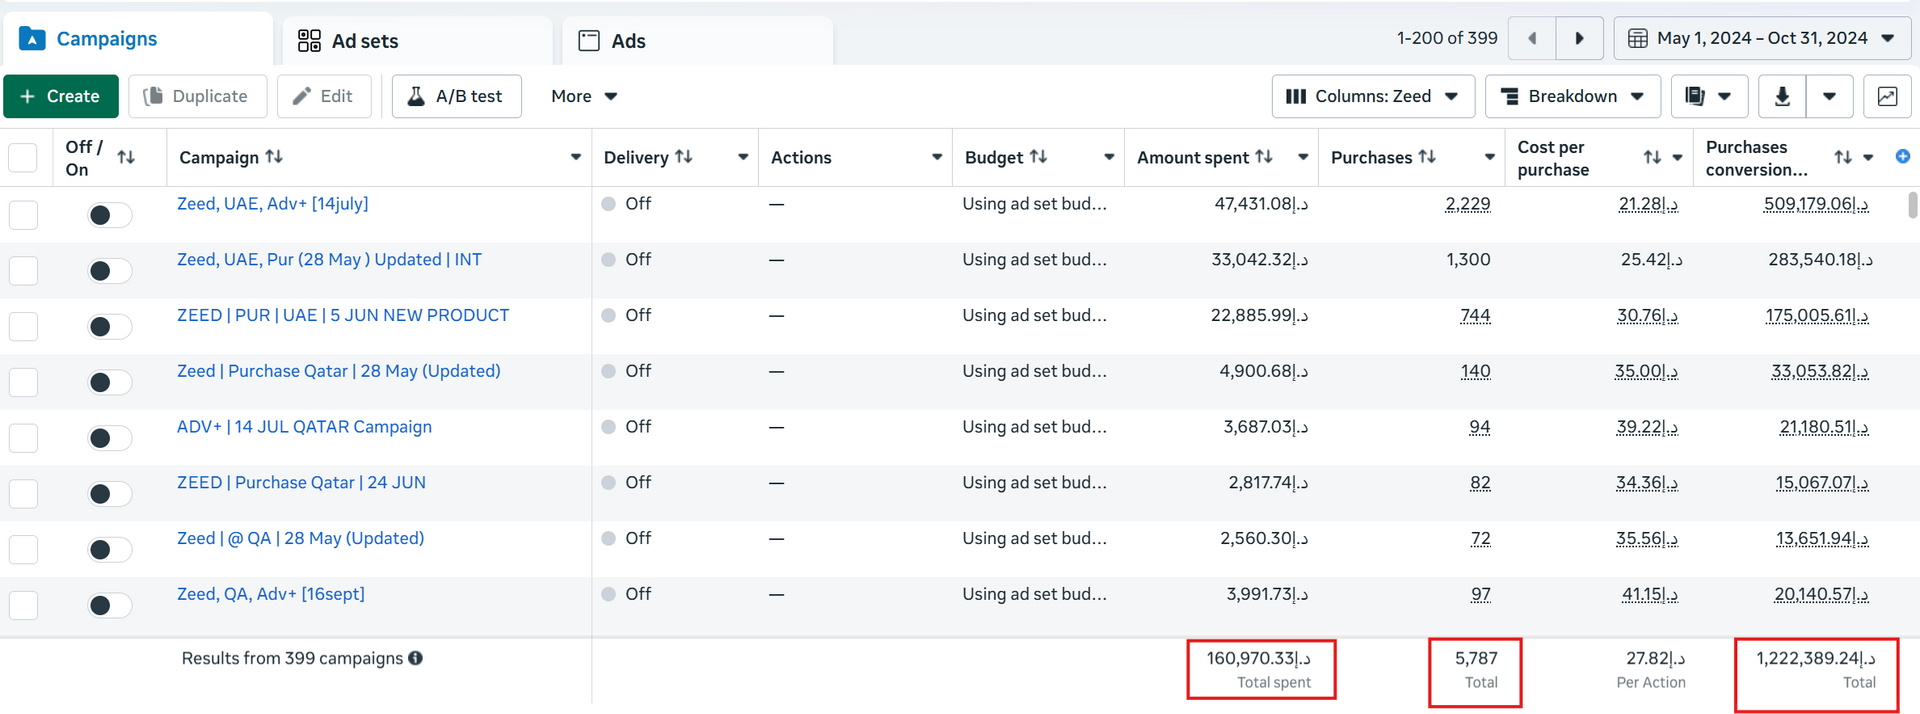
Task: Click the Campaigns tab folder icon
Action: (32, 39)
